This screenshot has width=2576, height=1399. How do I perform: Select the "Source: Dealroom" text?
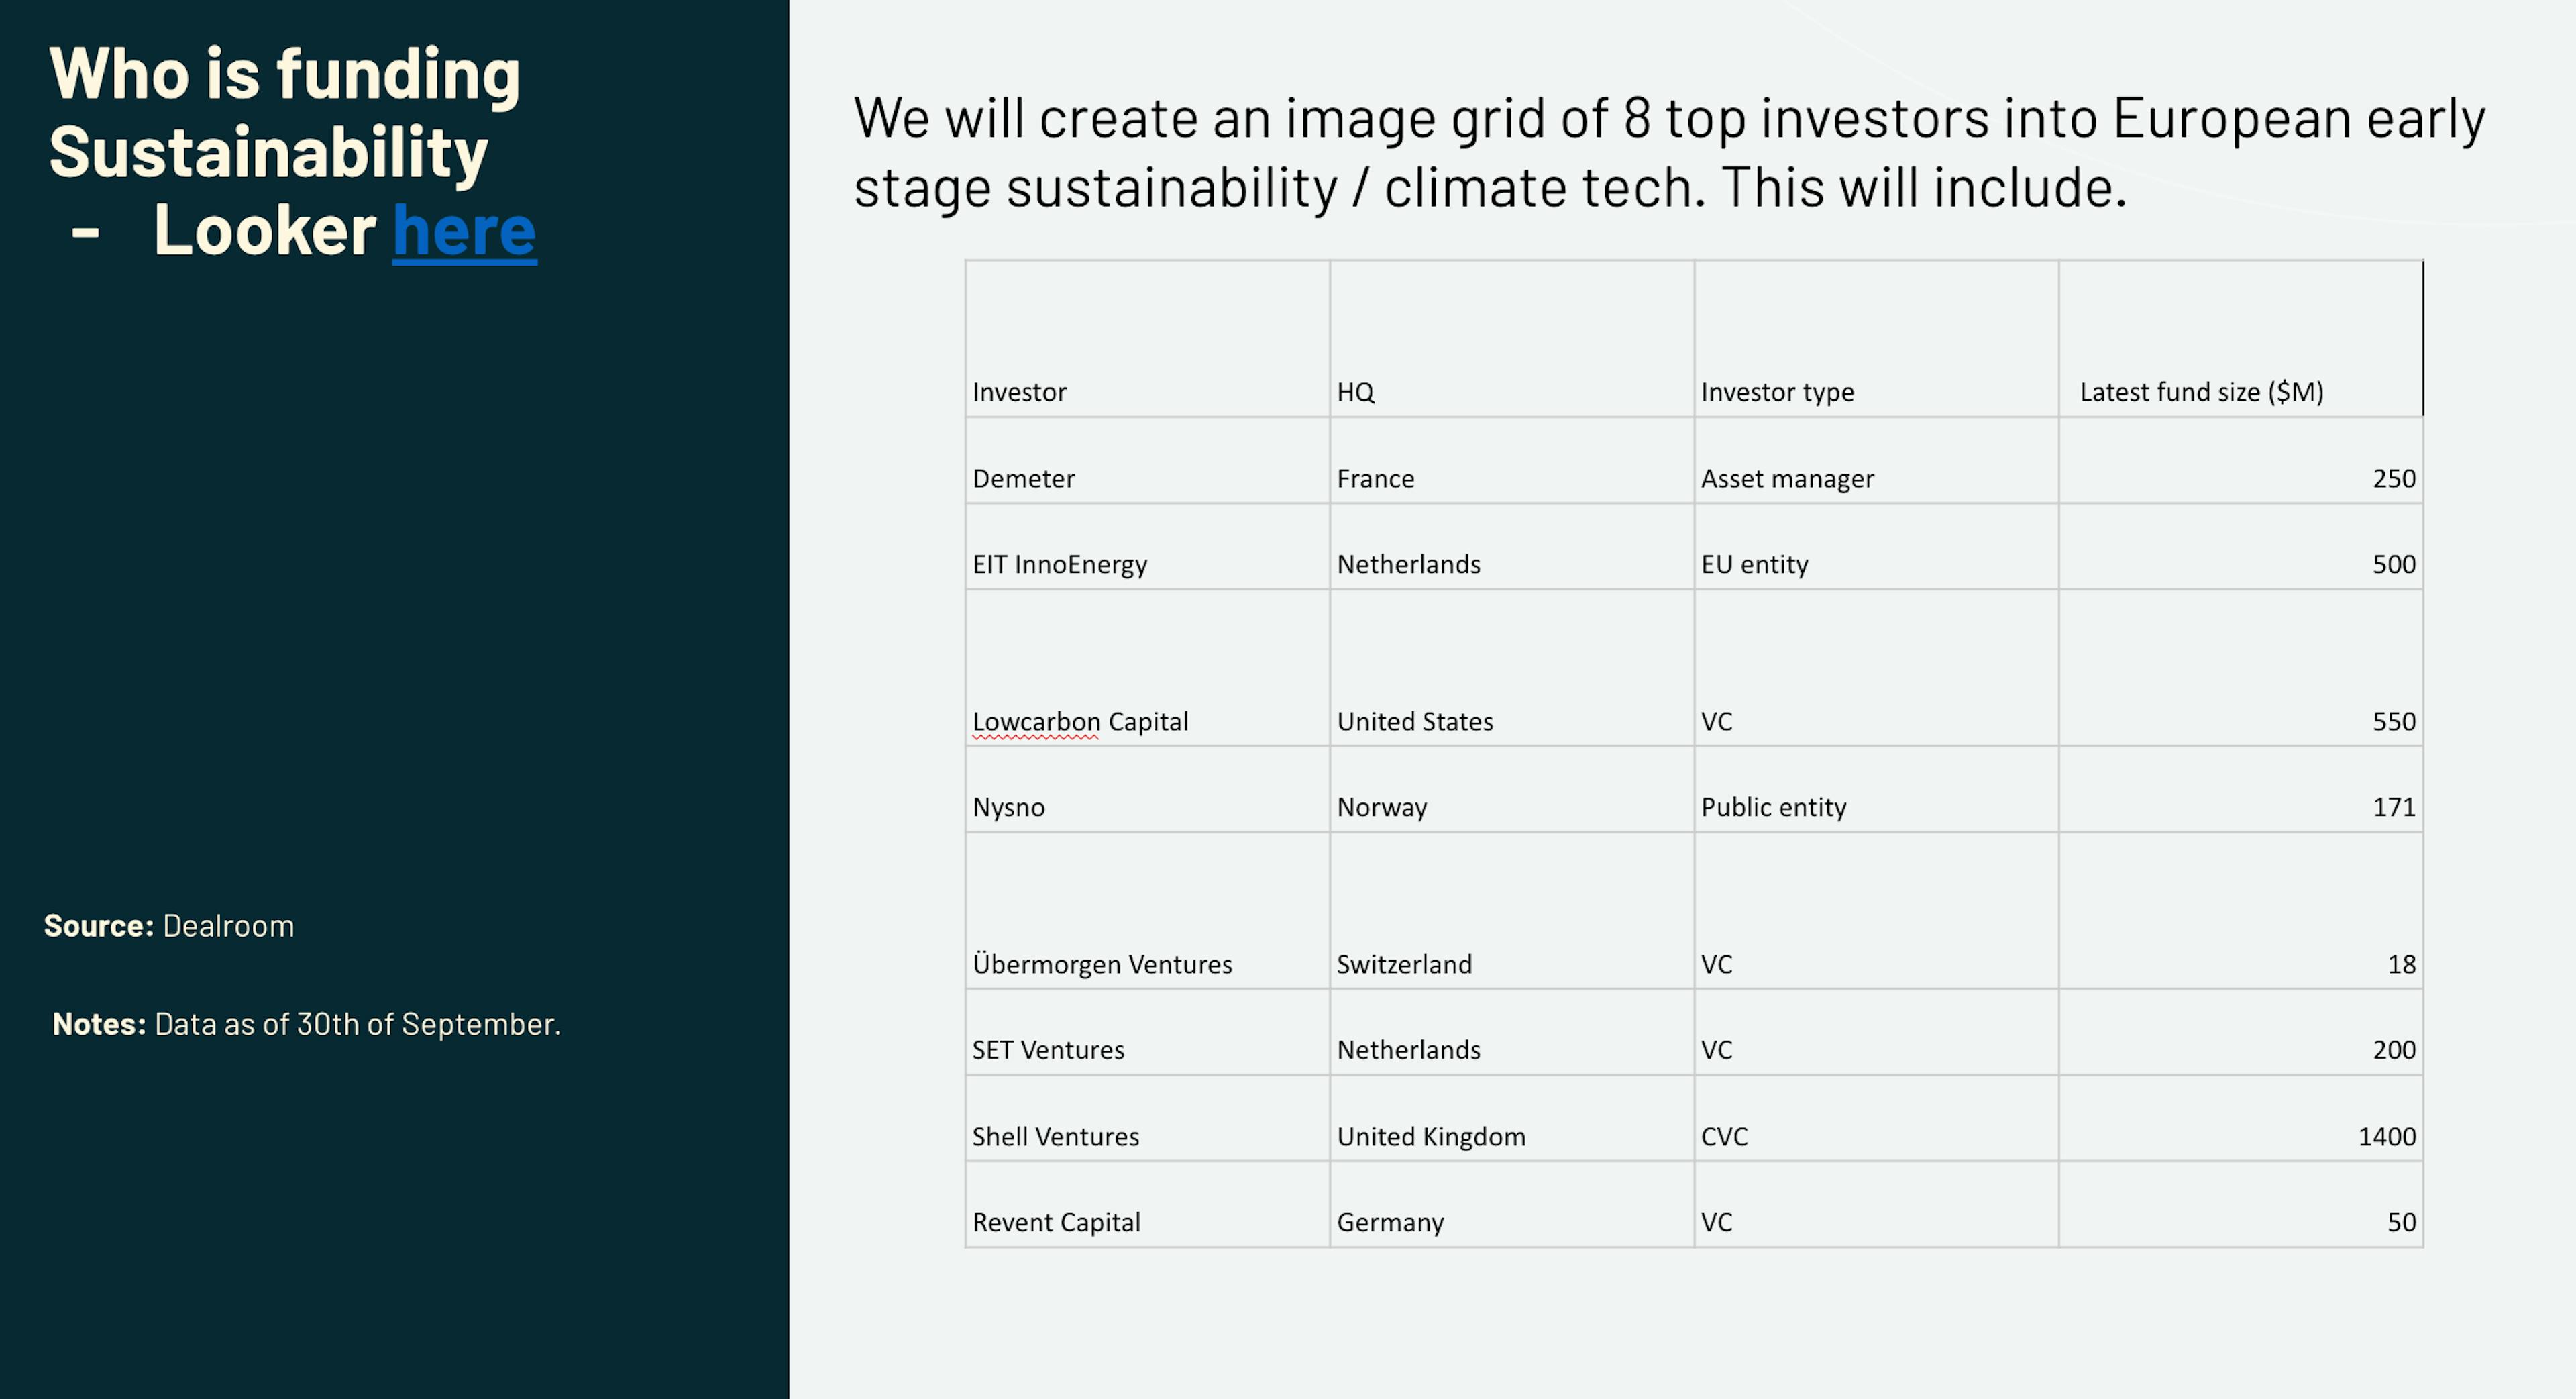(x=169, y=926)
